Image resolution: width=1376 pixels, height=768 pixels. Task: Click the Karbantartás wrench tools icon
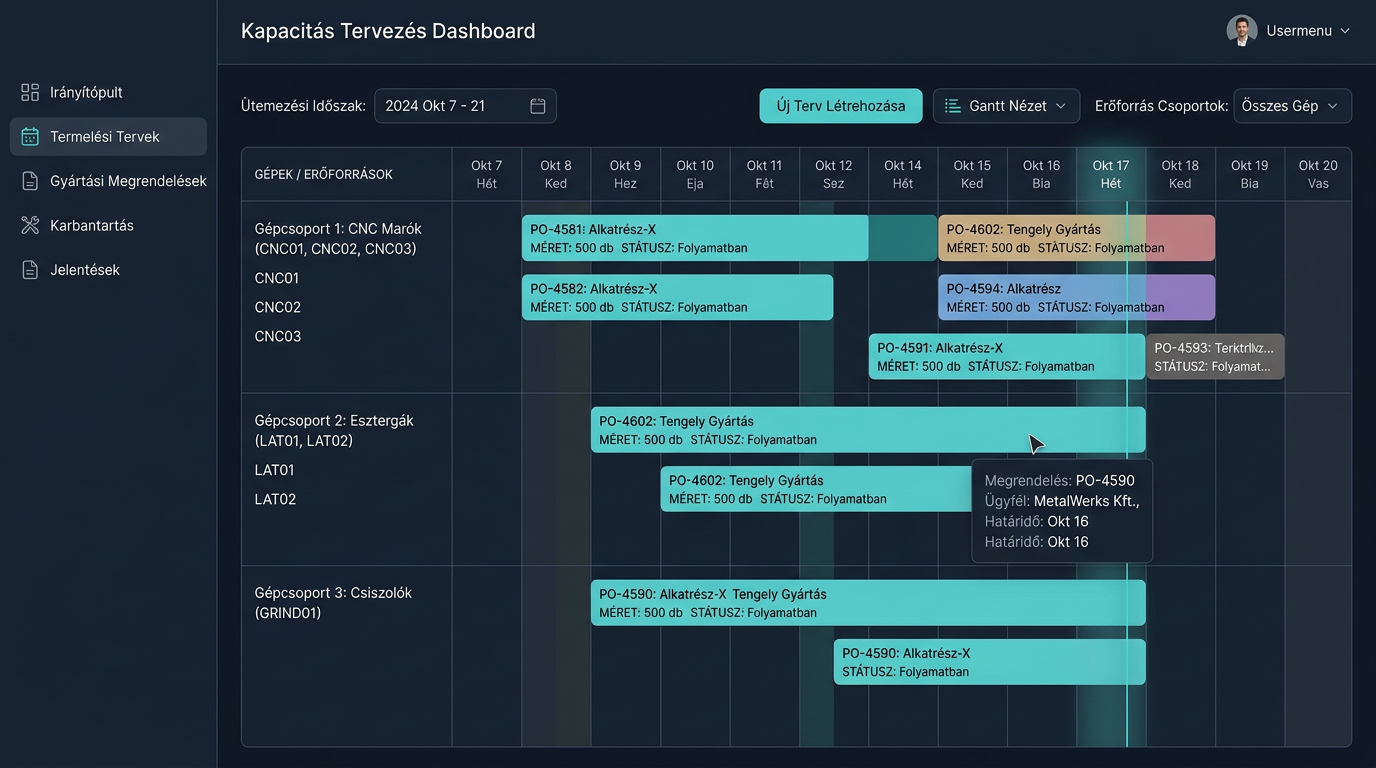(30, 225)
